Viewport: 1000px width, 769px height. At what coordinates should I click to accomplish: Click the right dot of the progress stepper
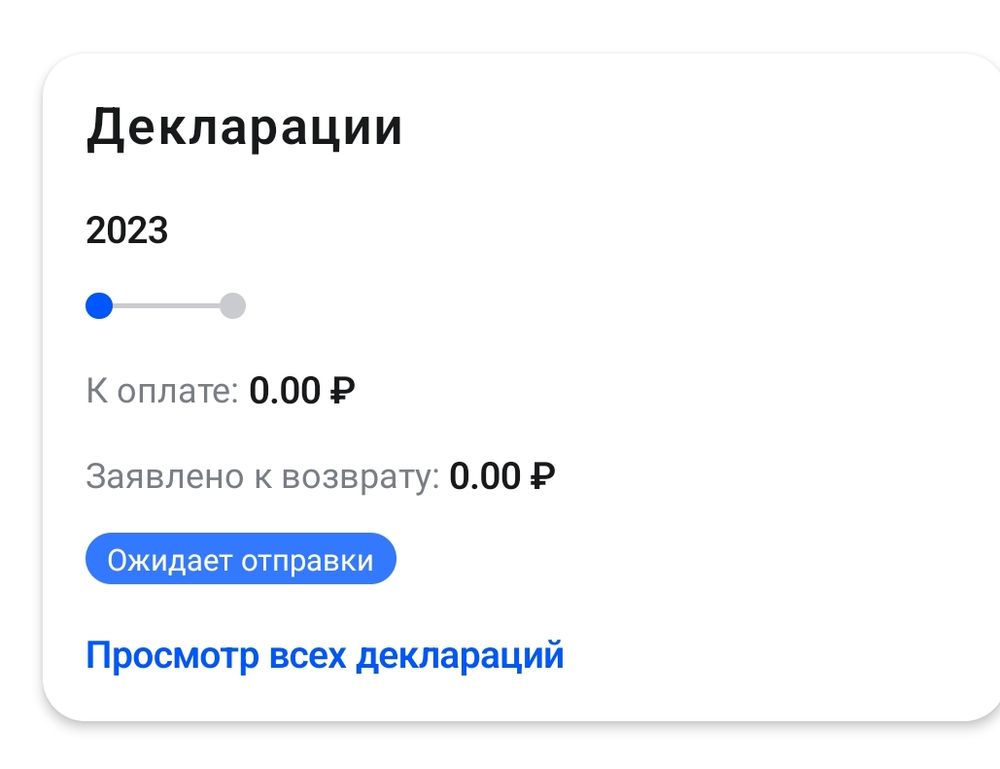tap(233, 305)
